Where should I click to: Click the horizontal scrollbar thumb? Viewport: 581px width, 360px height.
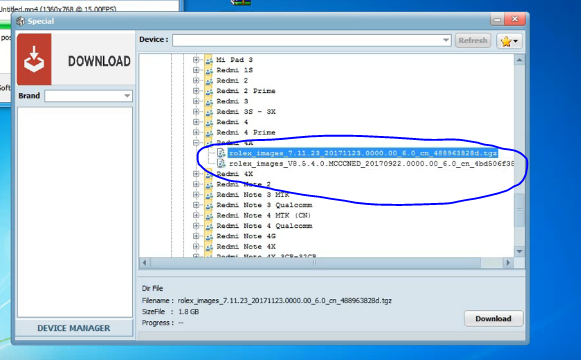tap(315, 263)
